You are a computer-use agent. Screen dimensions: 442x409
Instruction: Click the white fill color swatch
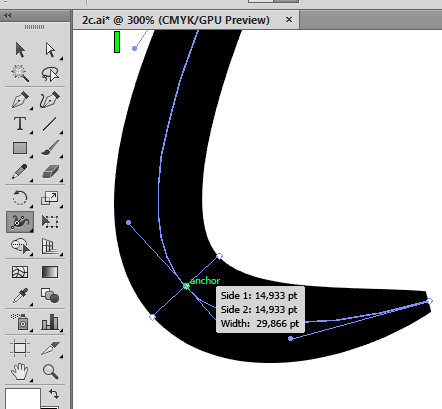point(22,398)
